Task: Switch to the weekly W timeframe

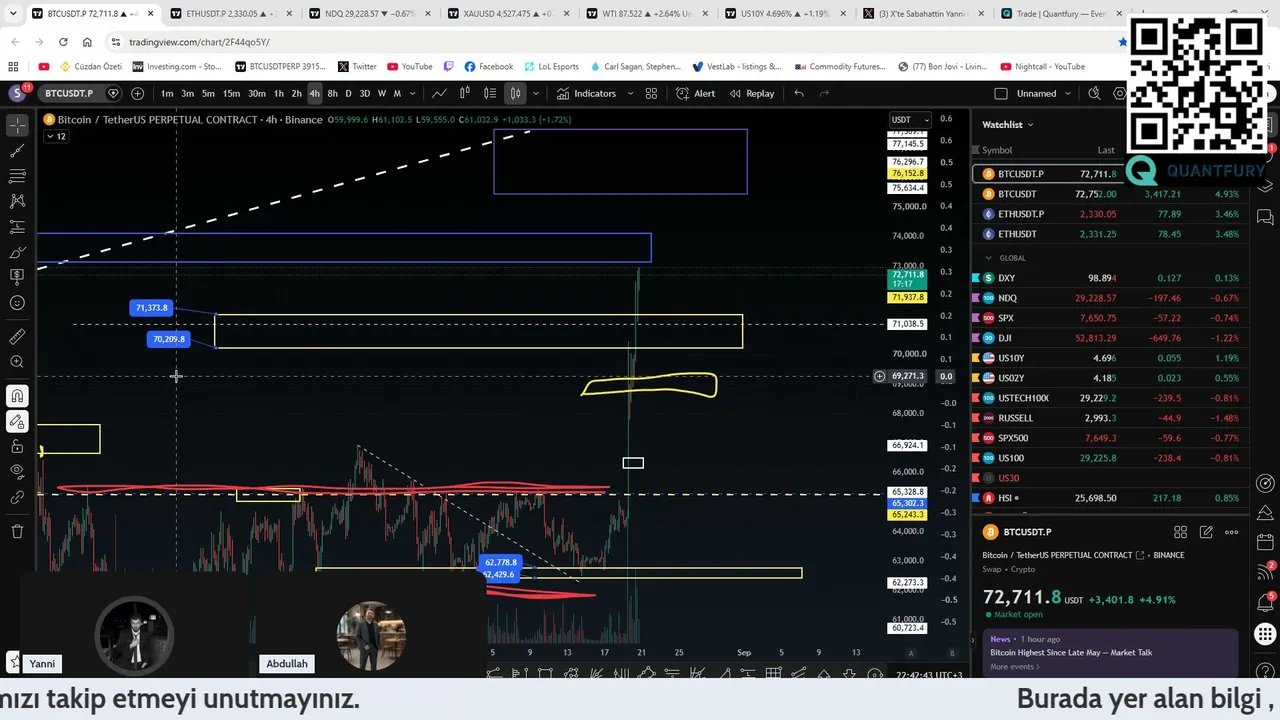Action: pyautogui.click(x=381, y=93)
